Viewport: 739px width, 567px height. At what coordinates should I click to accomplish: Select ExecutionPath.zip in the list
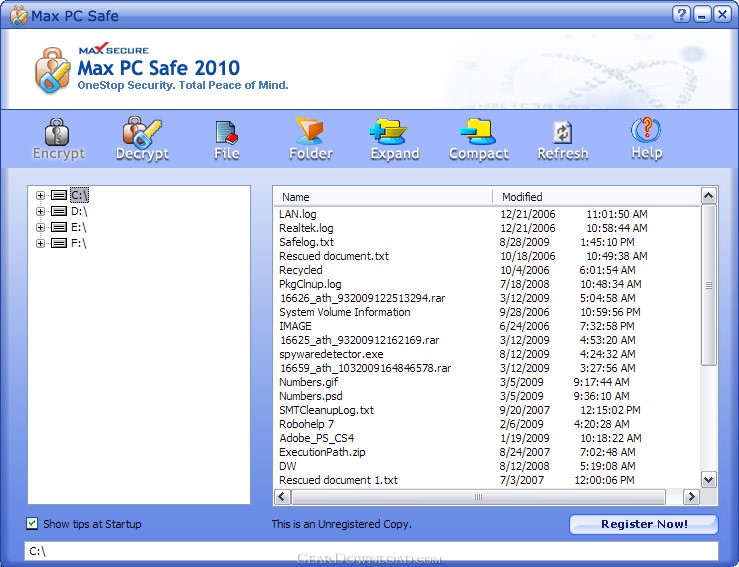click(x=322, y=452)
